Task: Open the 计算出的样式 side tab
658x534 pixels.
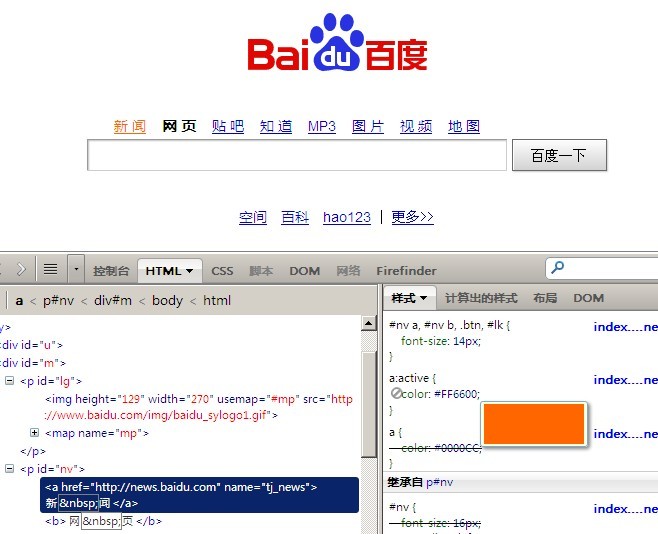Action: pos(481,298)
